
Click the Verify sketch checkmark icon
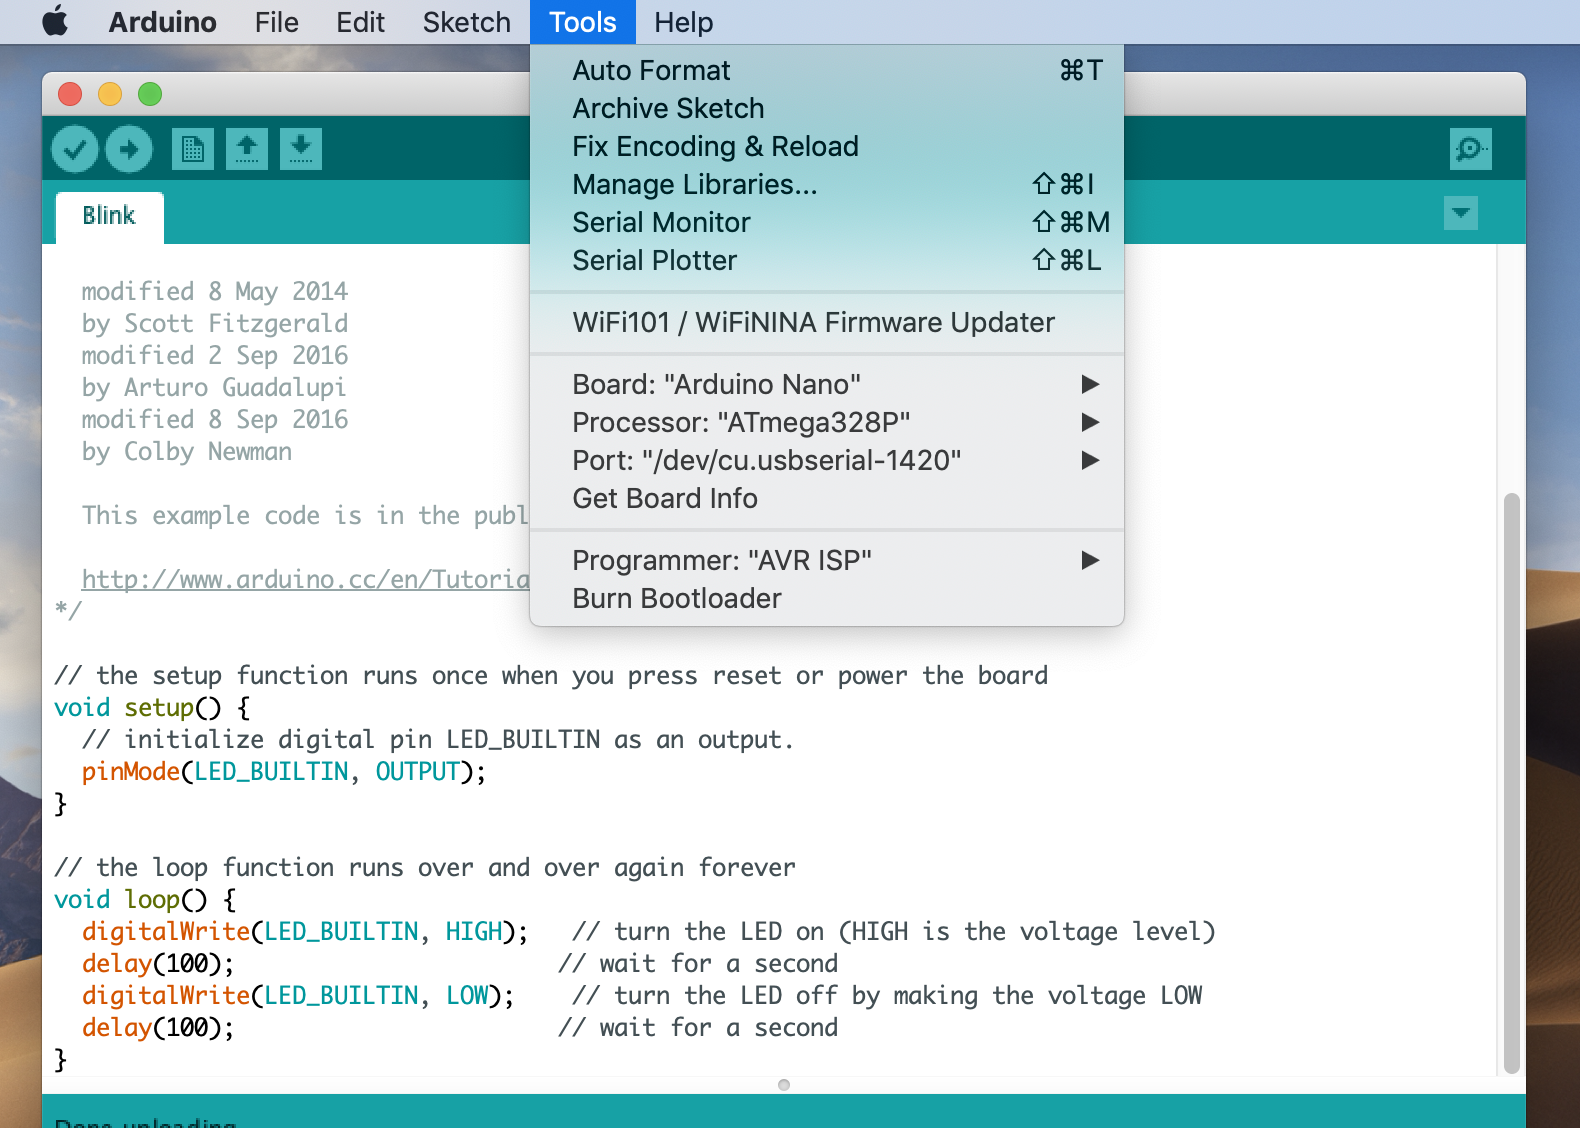click(x=75, y=150)
